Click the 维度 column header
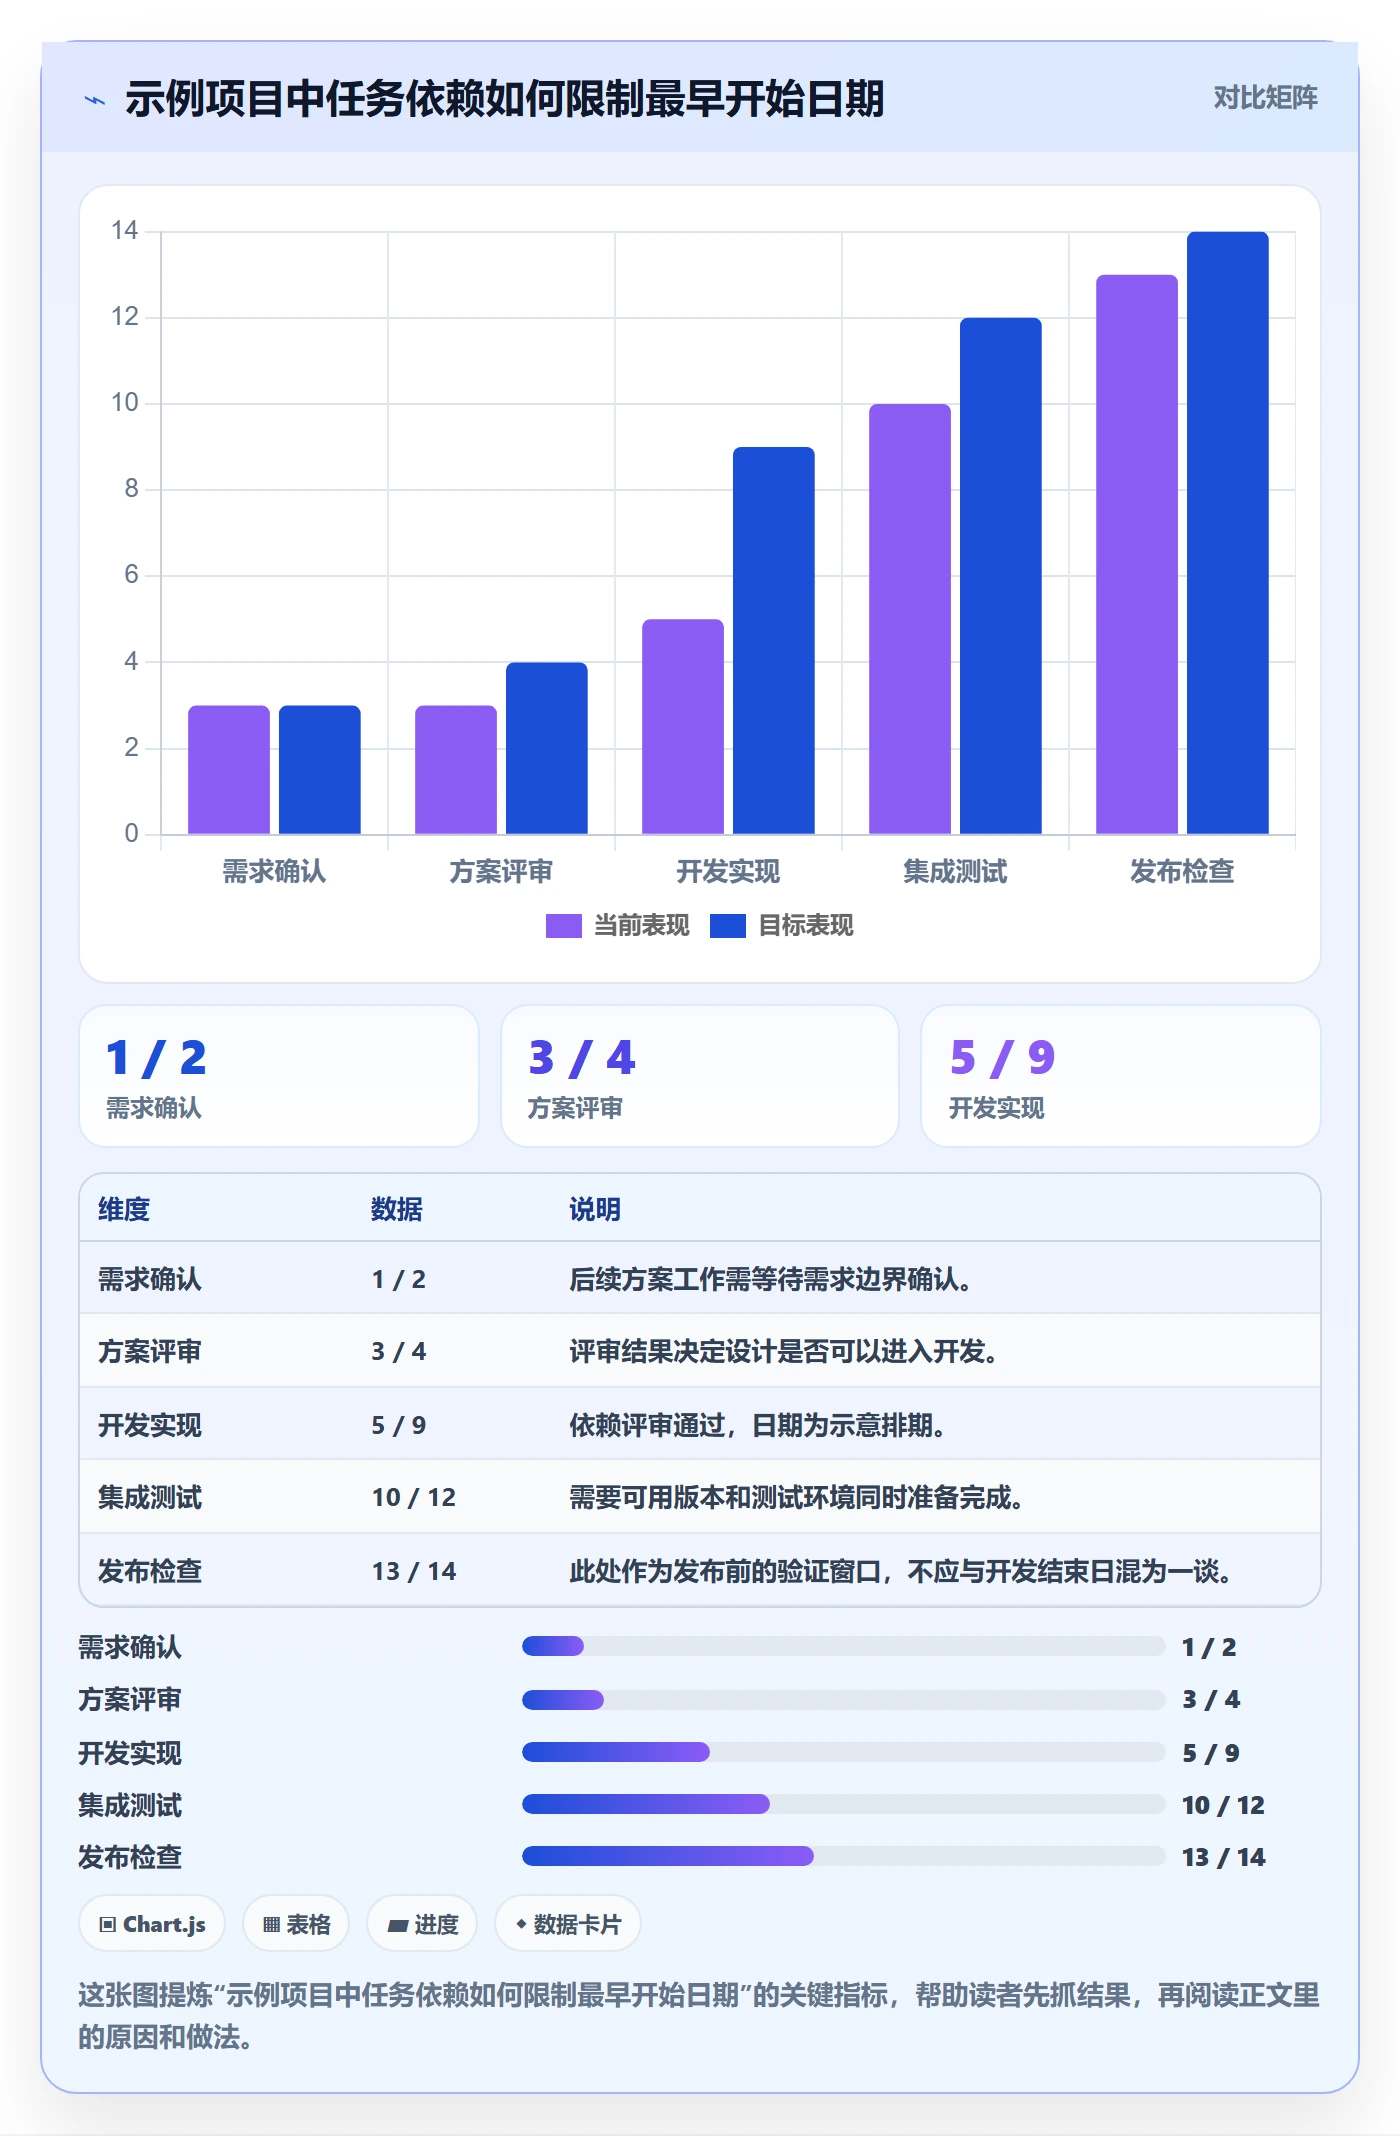The image size is (1400, 2136). click(x=124, y=1209)
